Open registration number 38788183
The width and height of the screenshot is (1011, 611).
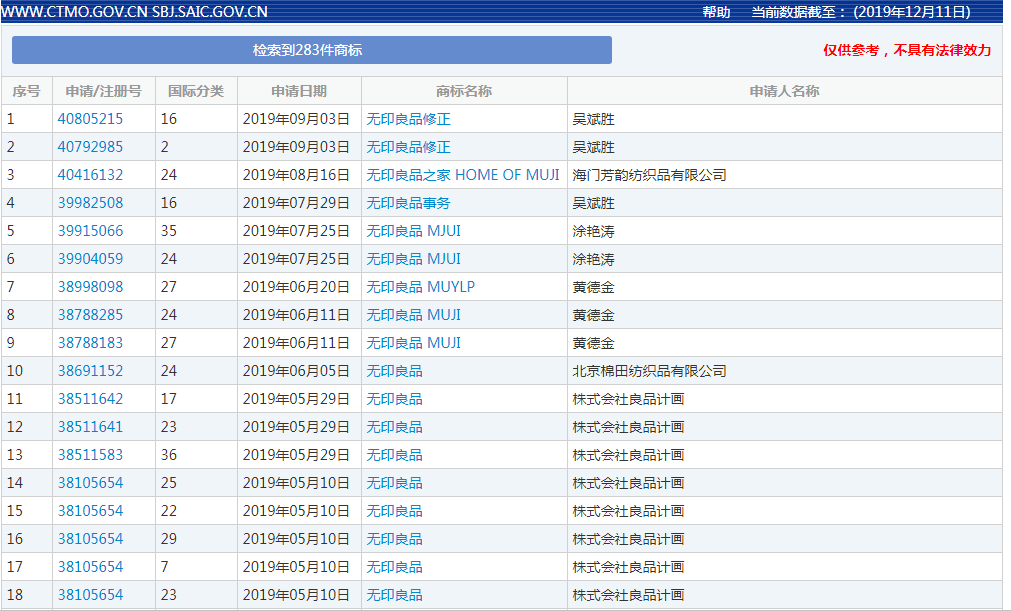point(90,343)
